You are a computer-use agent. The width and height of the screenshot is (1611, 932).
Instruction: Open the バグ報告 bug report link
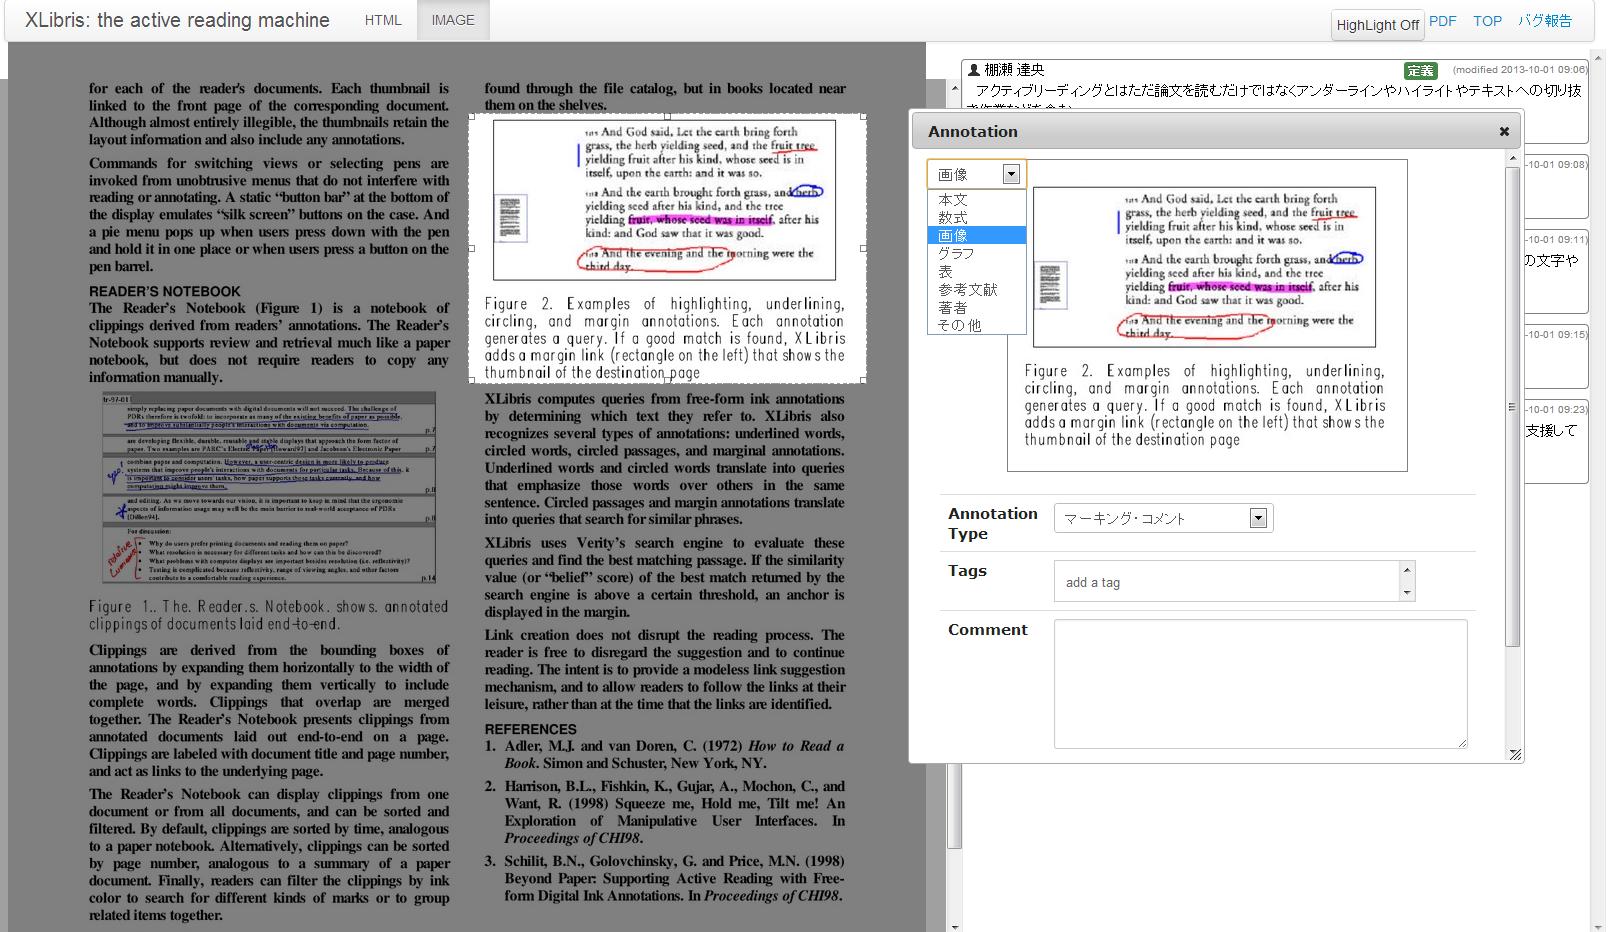tap(1545, 20)
